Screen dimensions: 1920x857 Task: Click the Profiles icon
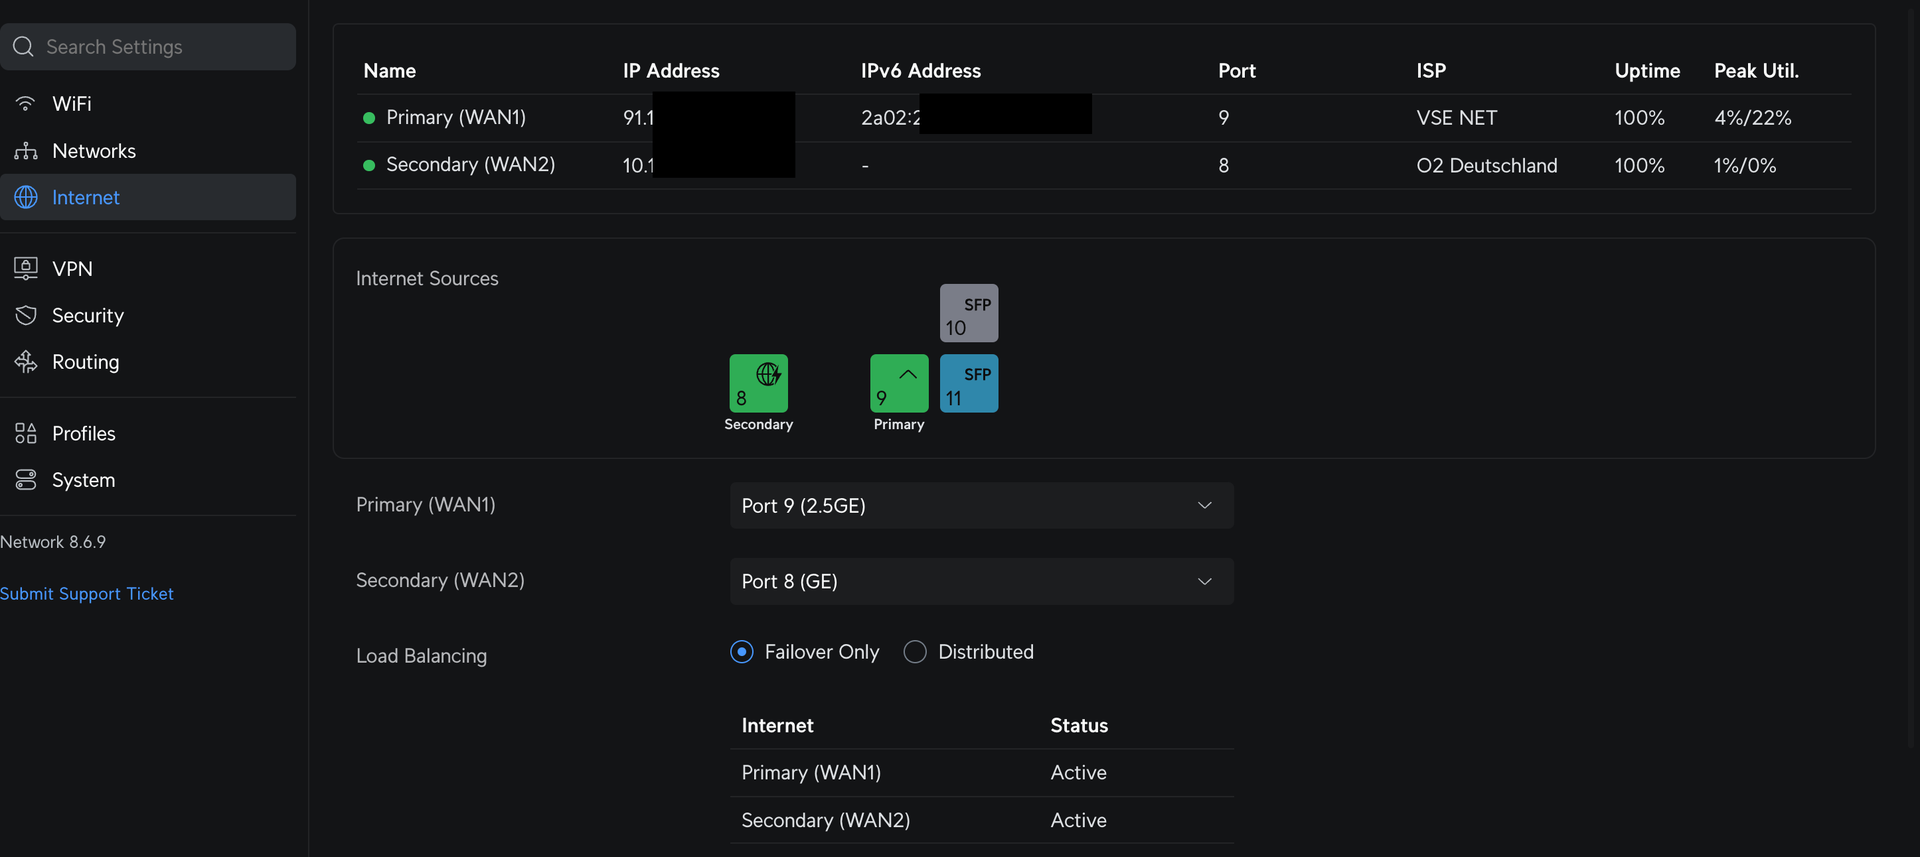[25, 434]
